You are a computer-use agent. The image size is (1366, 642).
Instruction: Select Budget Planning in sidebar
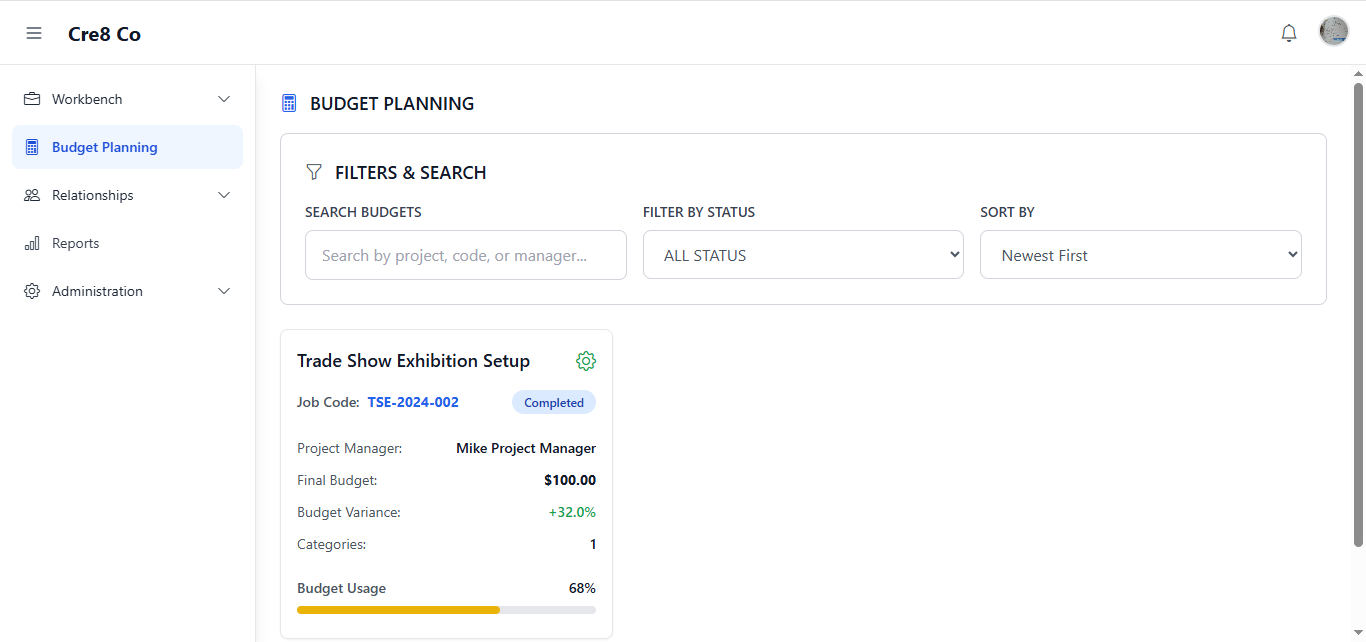105,147
